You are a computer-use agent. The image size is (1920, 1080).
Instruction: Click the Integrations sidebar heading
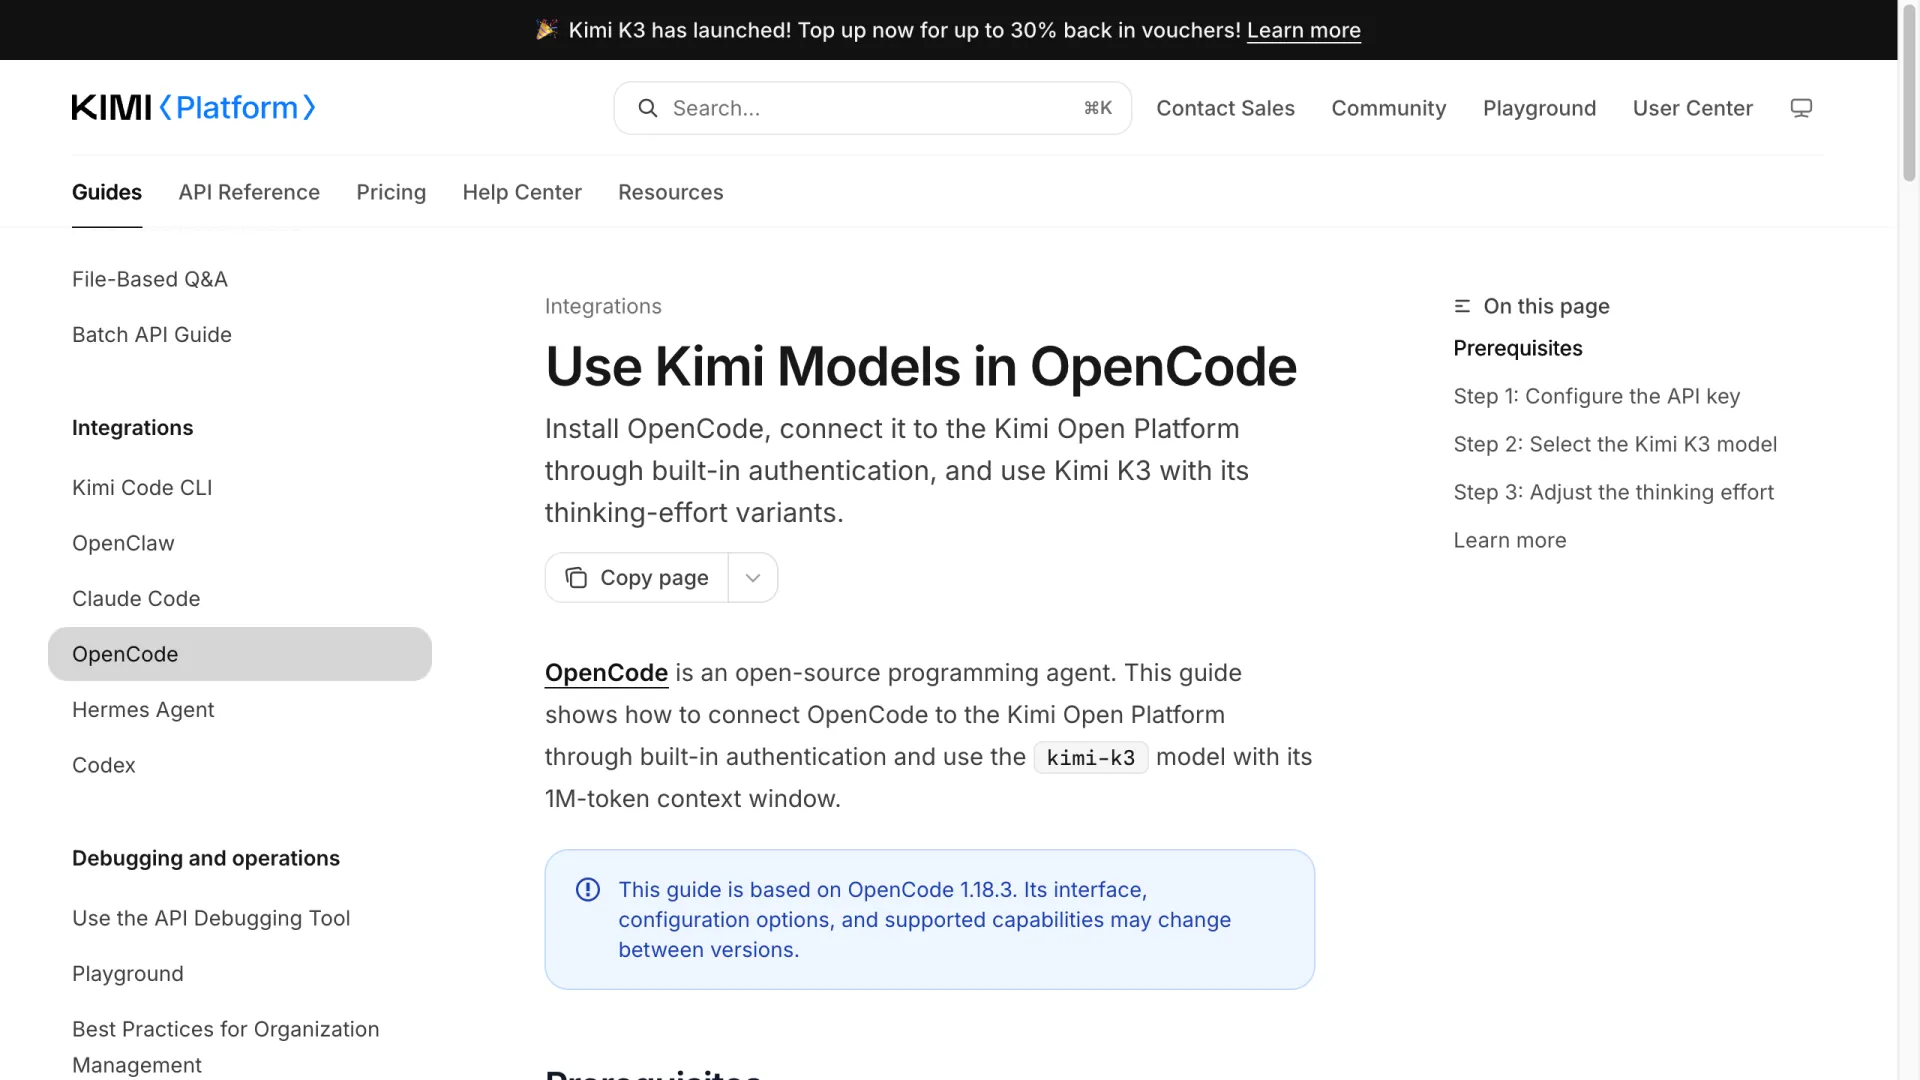point(132,428)
